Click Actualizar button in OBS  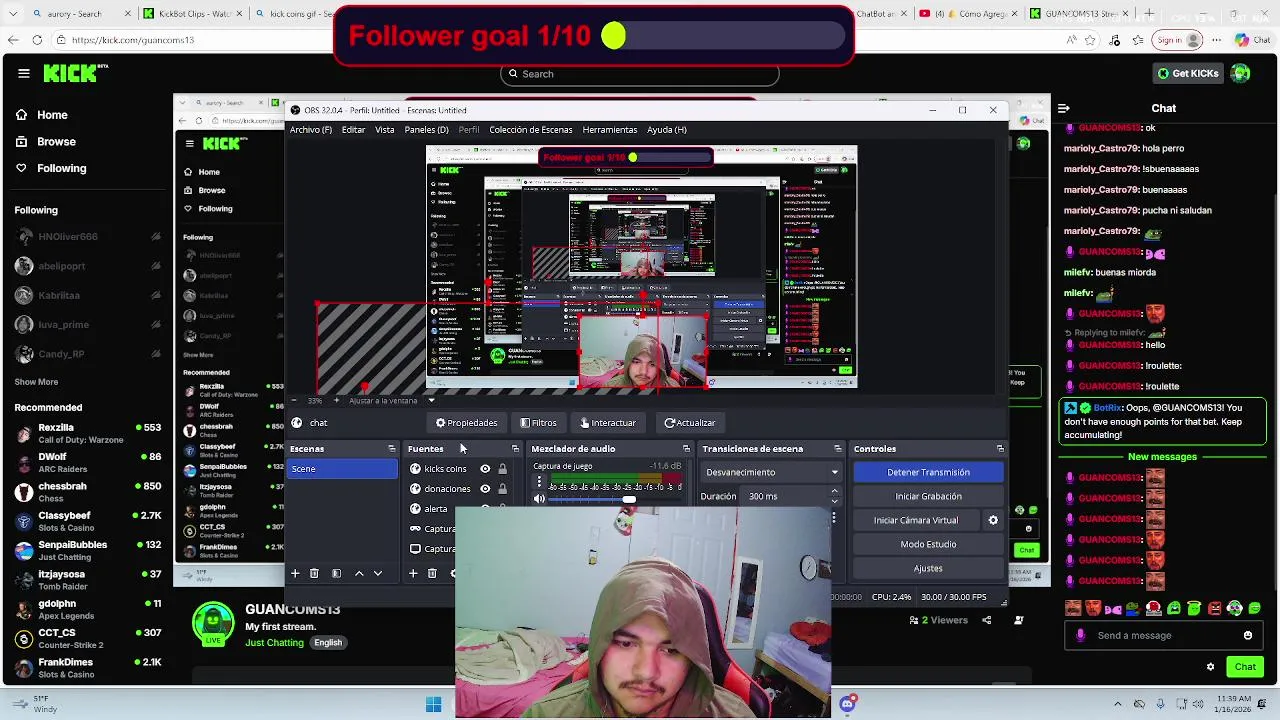point(690,423)
